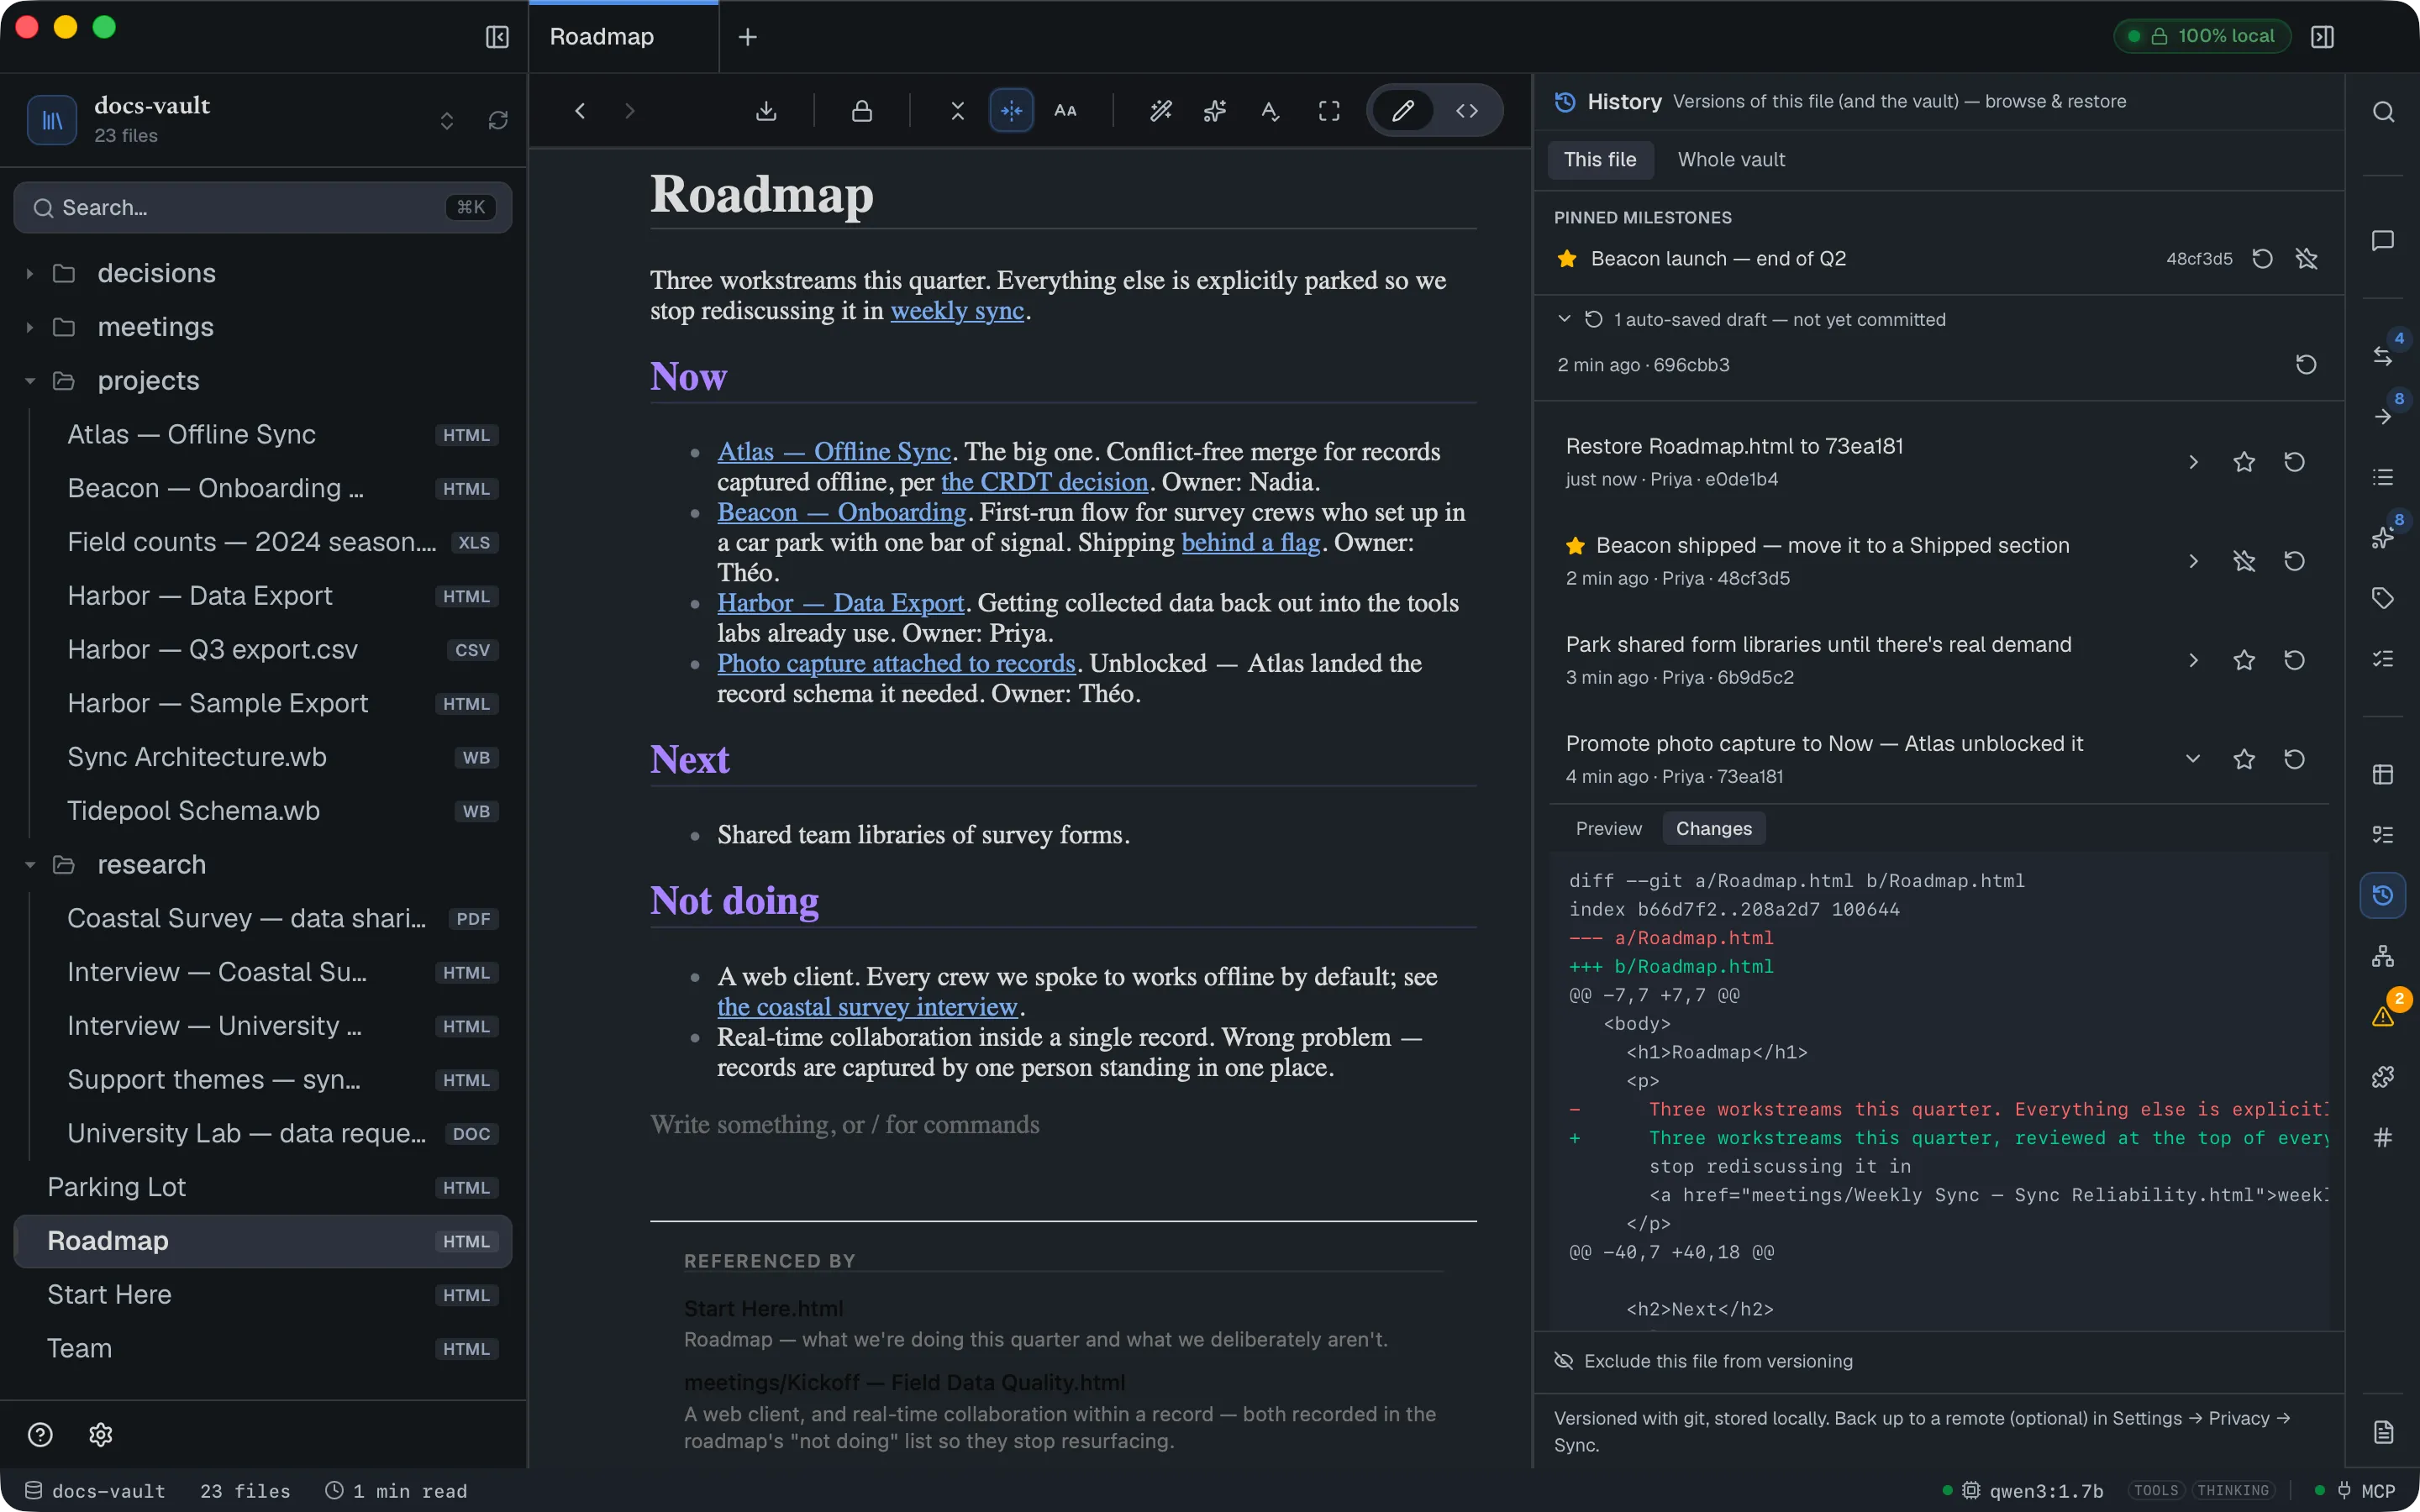
Task: Click the download icon in editor toolbar
Action: coord(766,111)
